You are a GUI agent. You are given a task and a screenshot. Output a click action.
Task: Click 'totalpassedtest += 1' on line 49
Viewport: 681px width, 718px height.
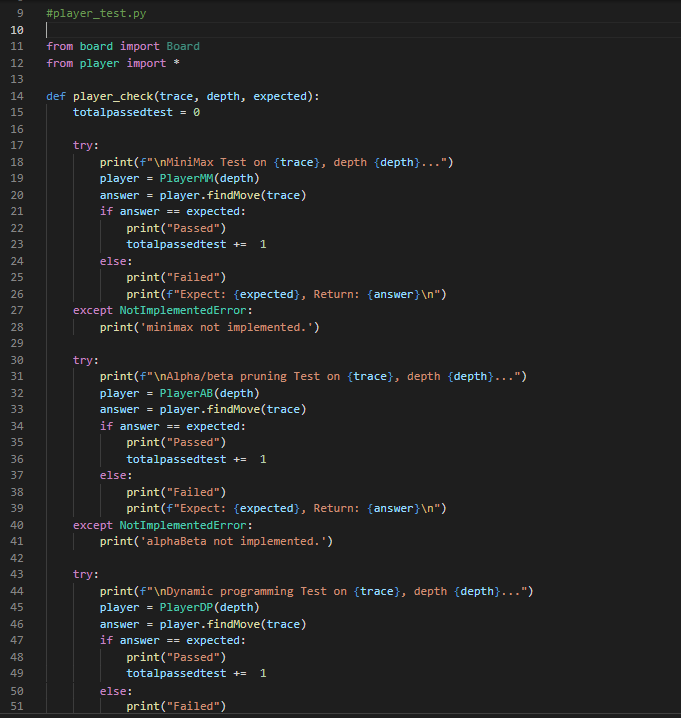(196, 673)
